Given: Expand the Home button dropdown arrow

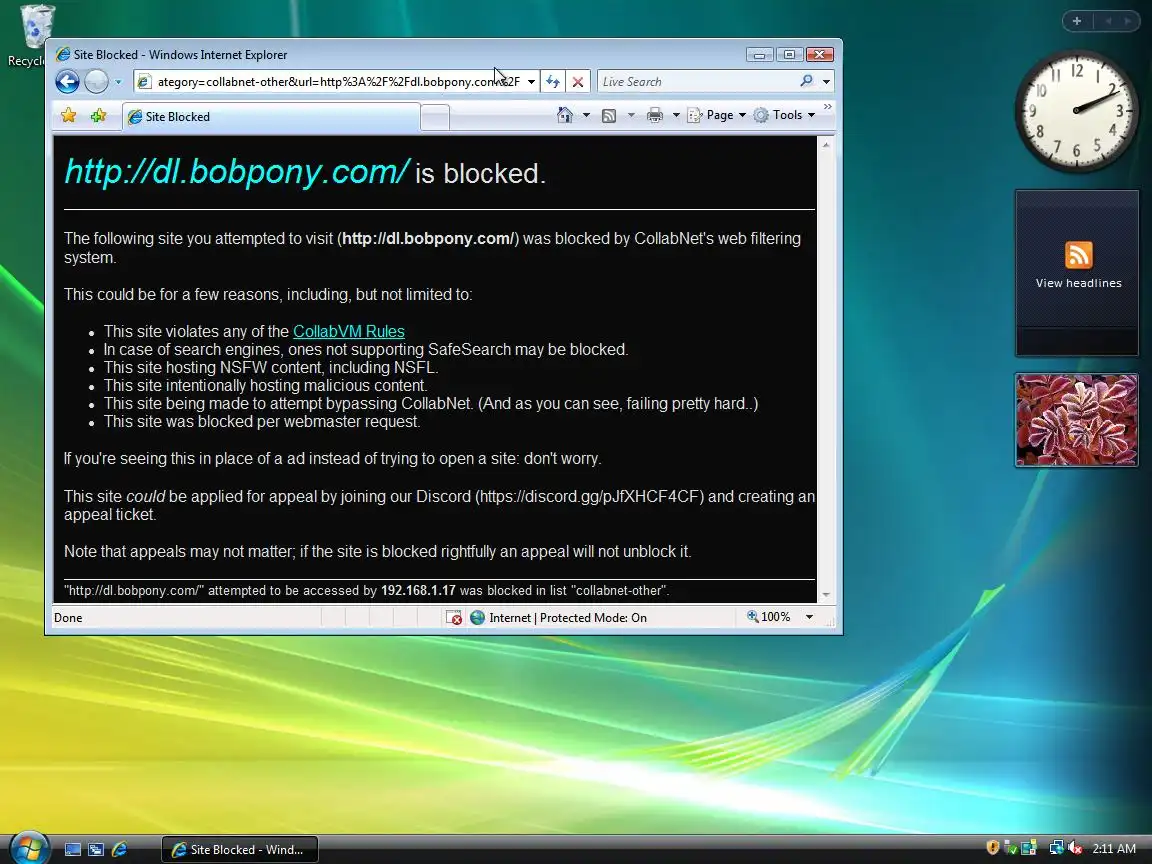Looking at the screenshot, I should 586,115.
